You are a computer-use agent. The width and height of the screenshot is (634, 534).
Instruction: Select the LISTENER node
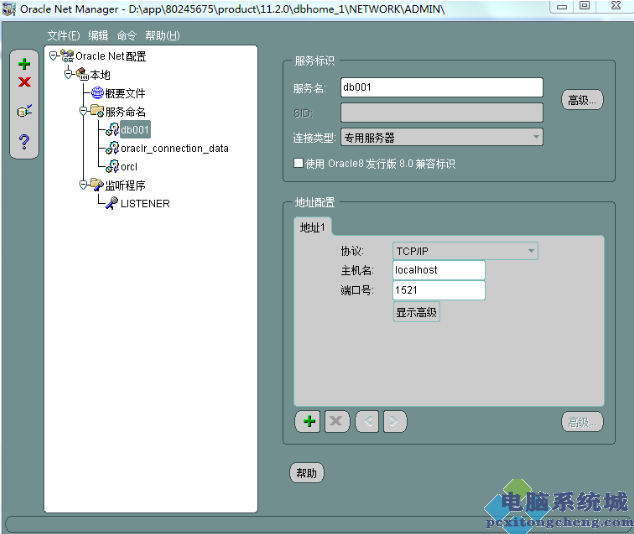pos(145,203)
